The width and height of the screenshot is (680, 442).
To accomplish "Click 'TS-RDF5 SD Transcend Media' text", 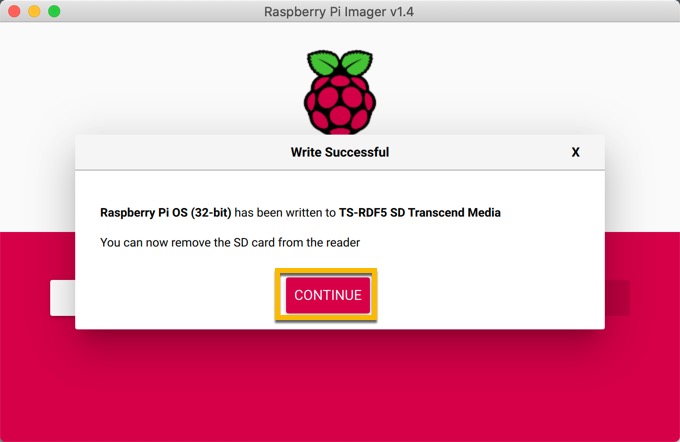I will [x=420, y=213].
